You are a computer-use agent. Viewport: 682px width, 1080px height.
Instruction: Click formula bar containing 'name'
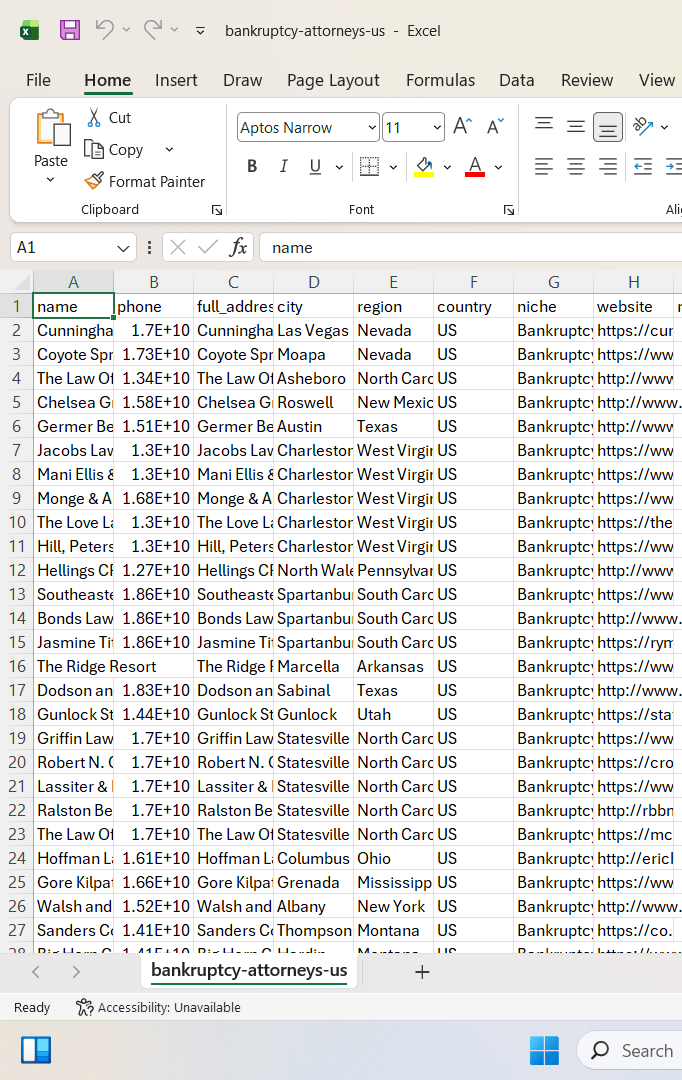[472, 247]
